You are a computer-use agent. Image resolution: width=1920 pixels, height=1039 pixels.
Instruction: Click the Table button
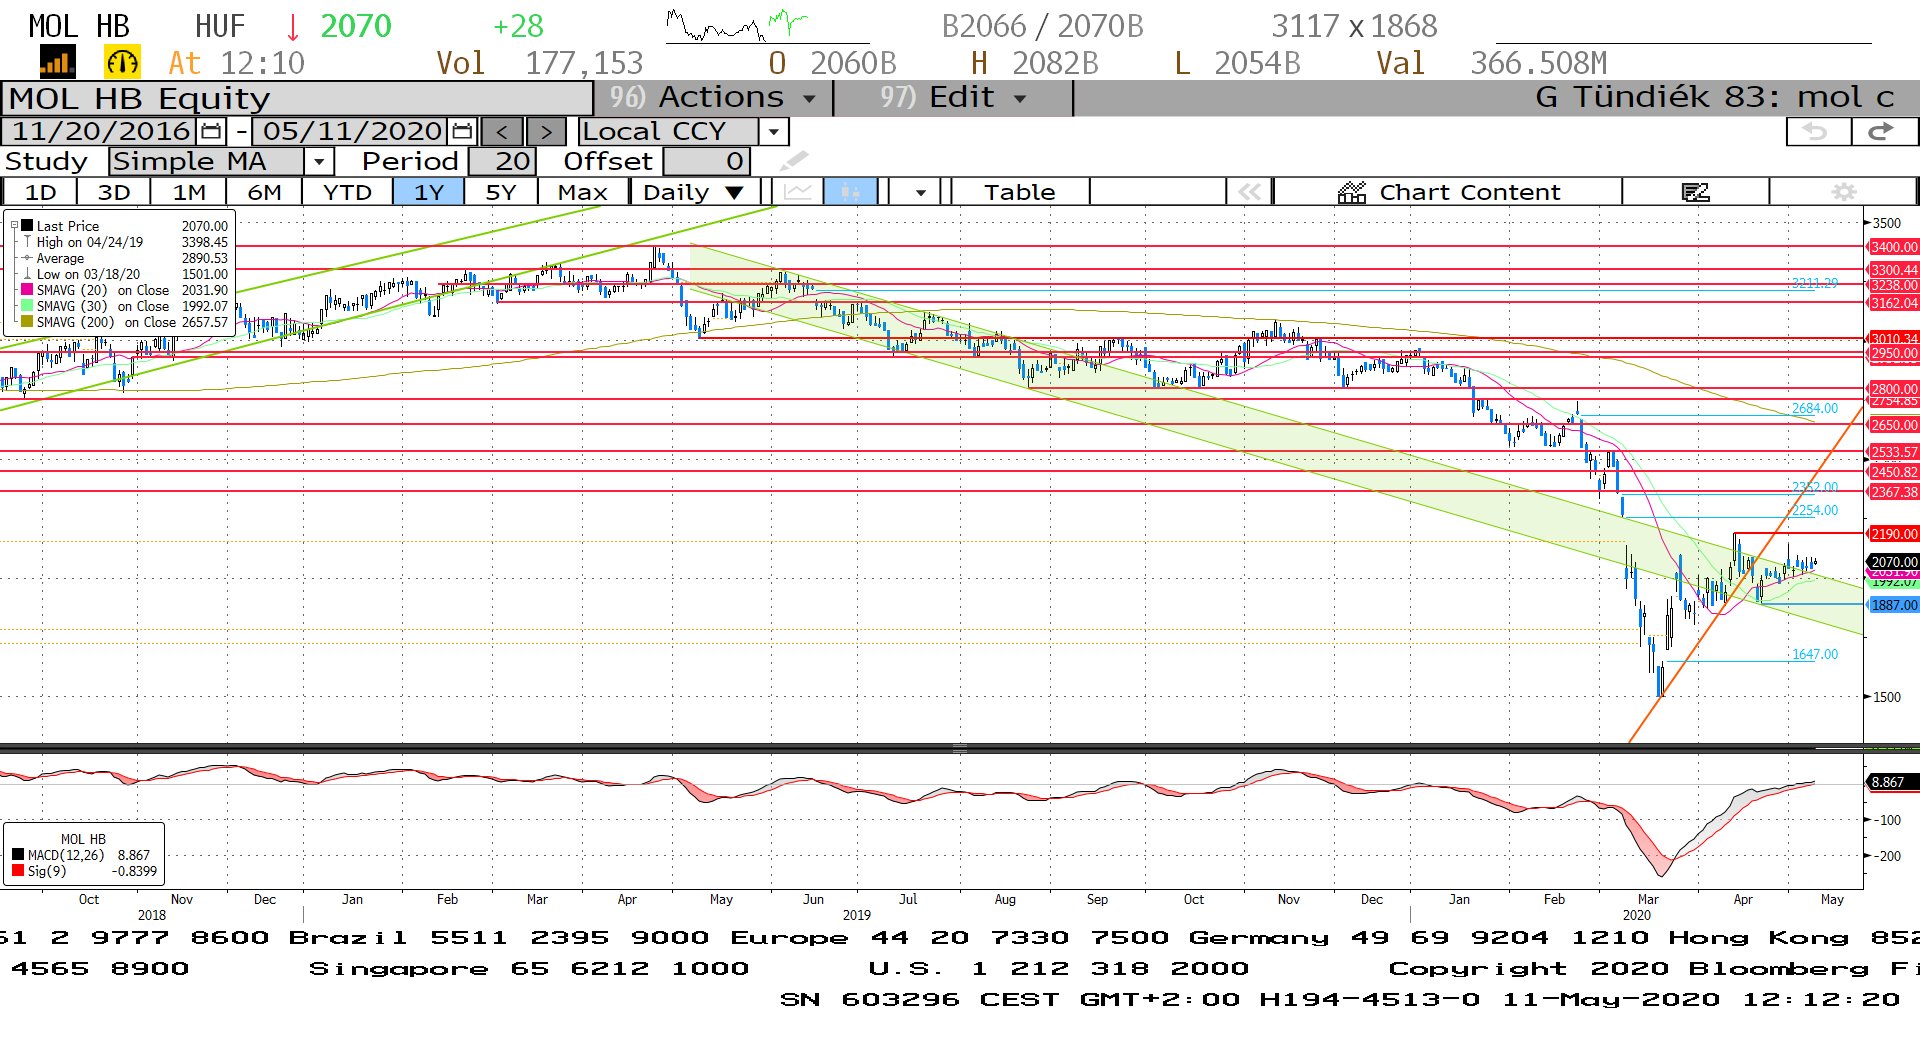(1019, 191)
